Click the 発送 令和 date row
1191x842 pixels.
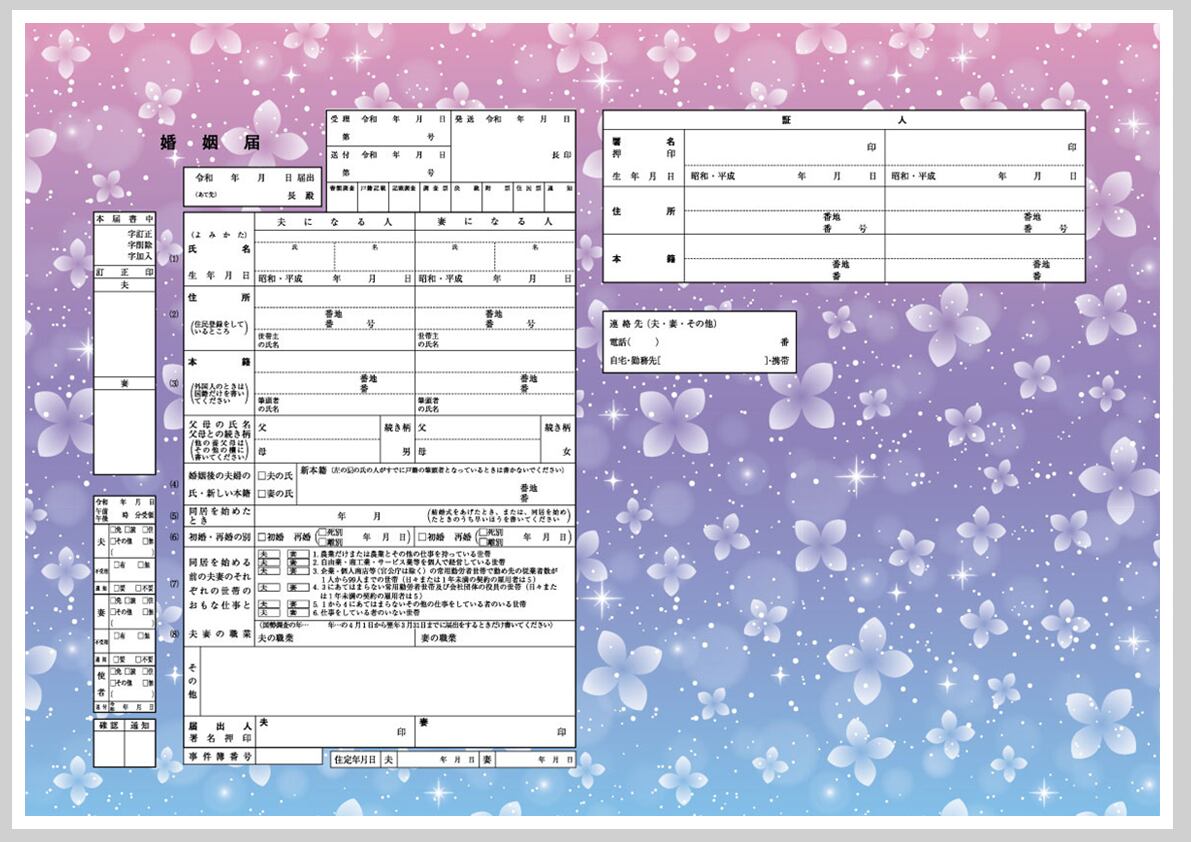pyautogui.click(x=513, y=119)
